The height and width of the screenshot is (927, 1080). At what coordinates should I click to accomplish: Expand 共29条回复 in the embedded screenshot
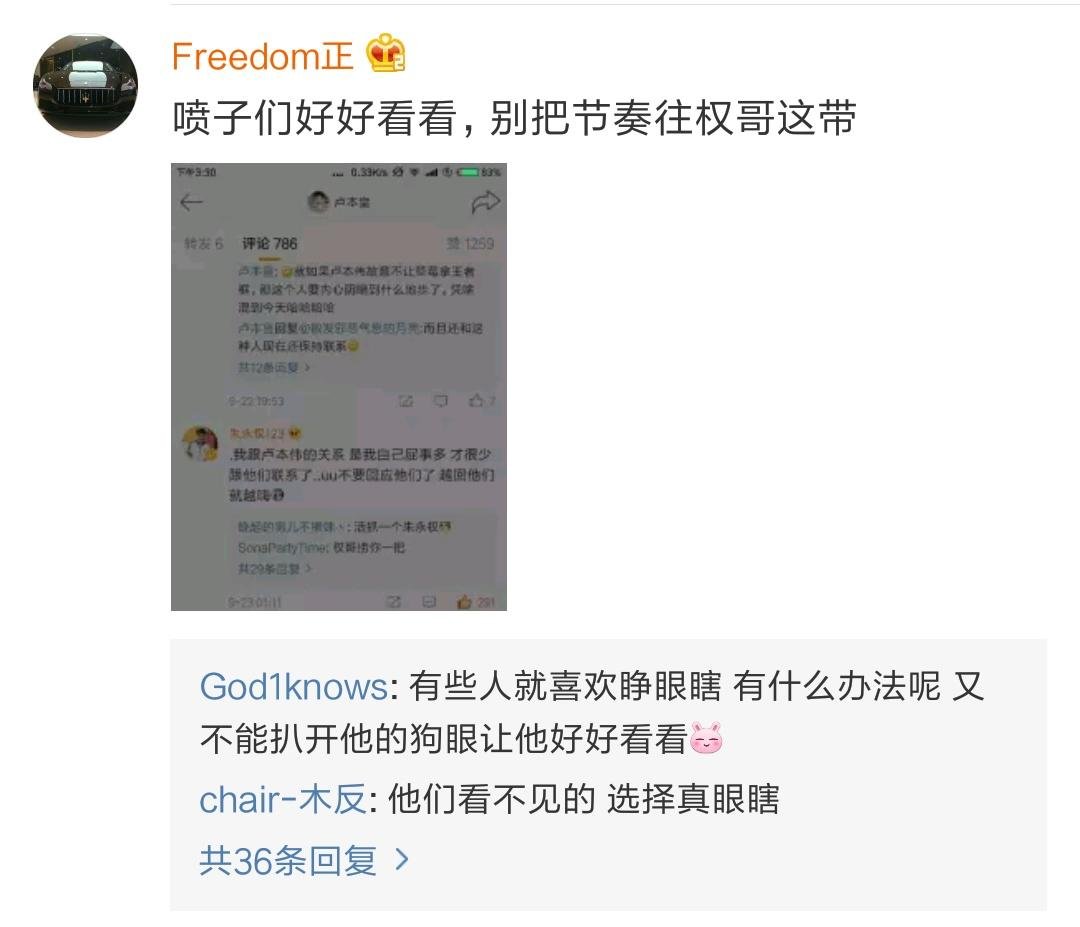pyautogui.click(x=275, y=568)
